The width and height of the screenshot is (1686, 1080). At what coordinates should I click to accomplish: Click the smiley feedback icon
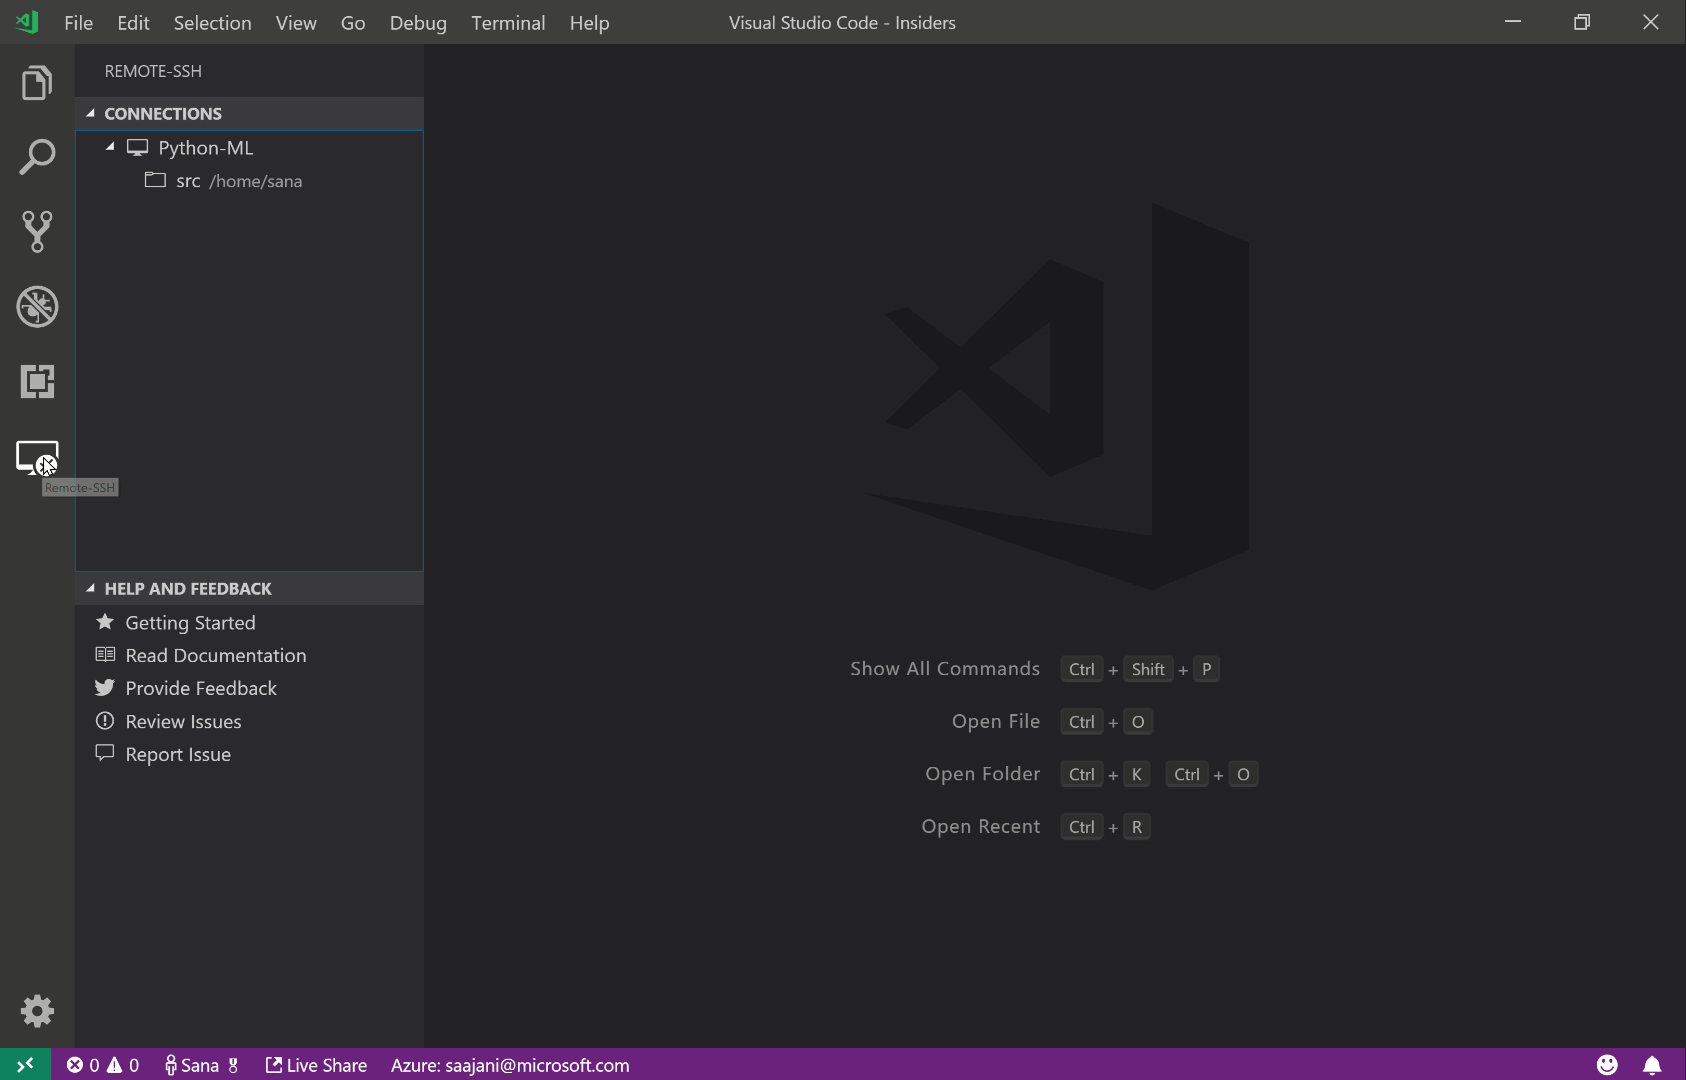pyautogui.click(x=1609, y=1064)
